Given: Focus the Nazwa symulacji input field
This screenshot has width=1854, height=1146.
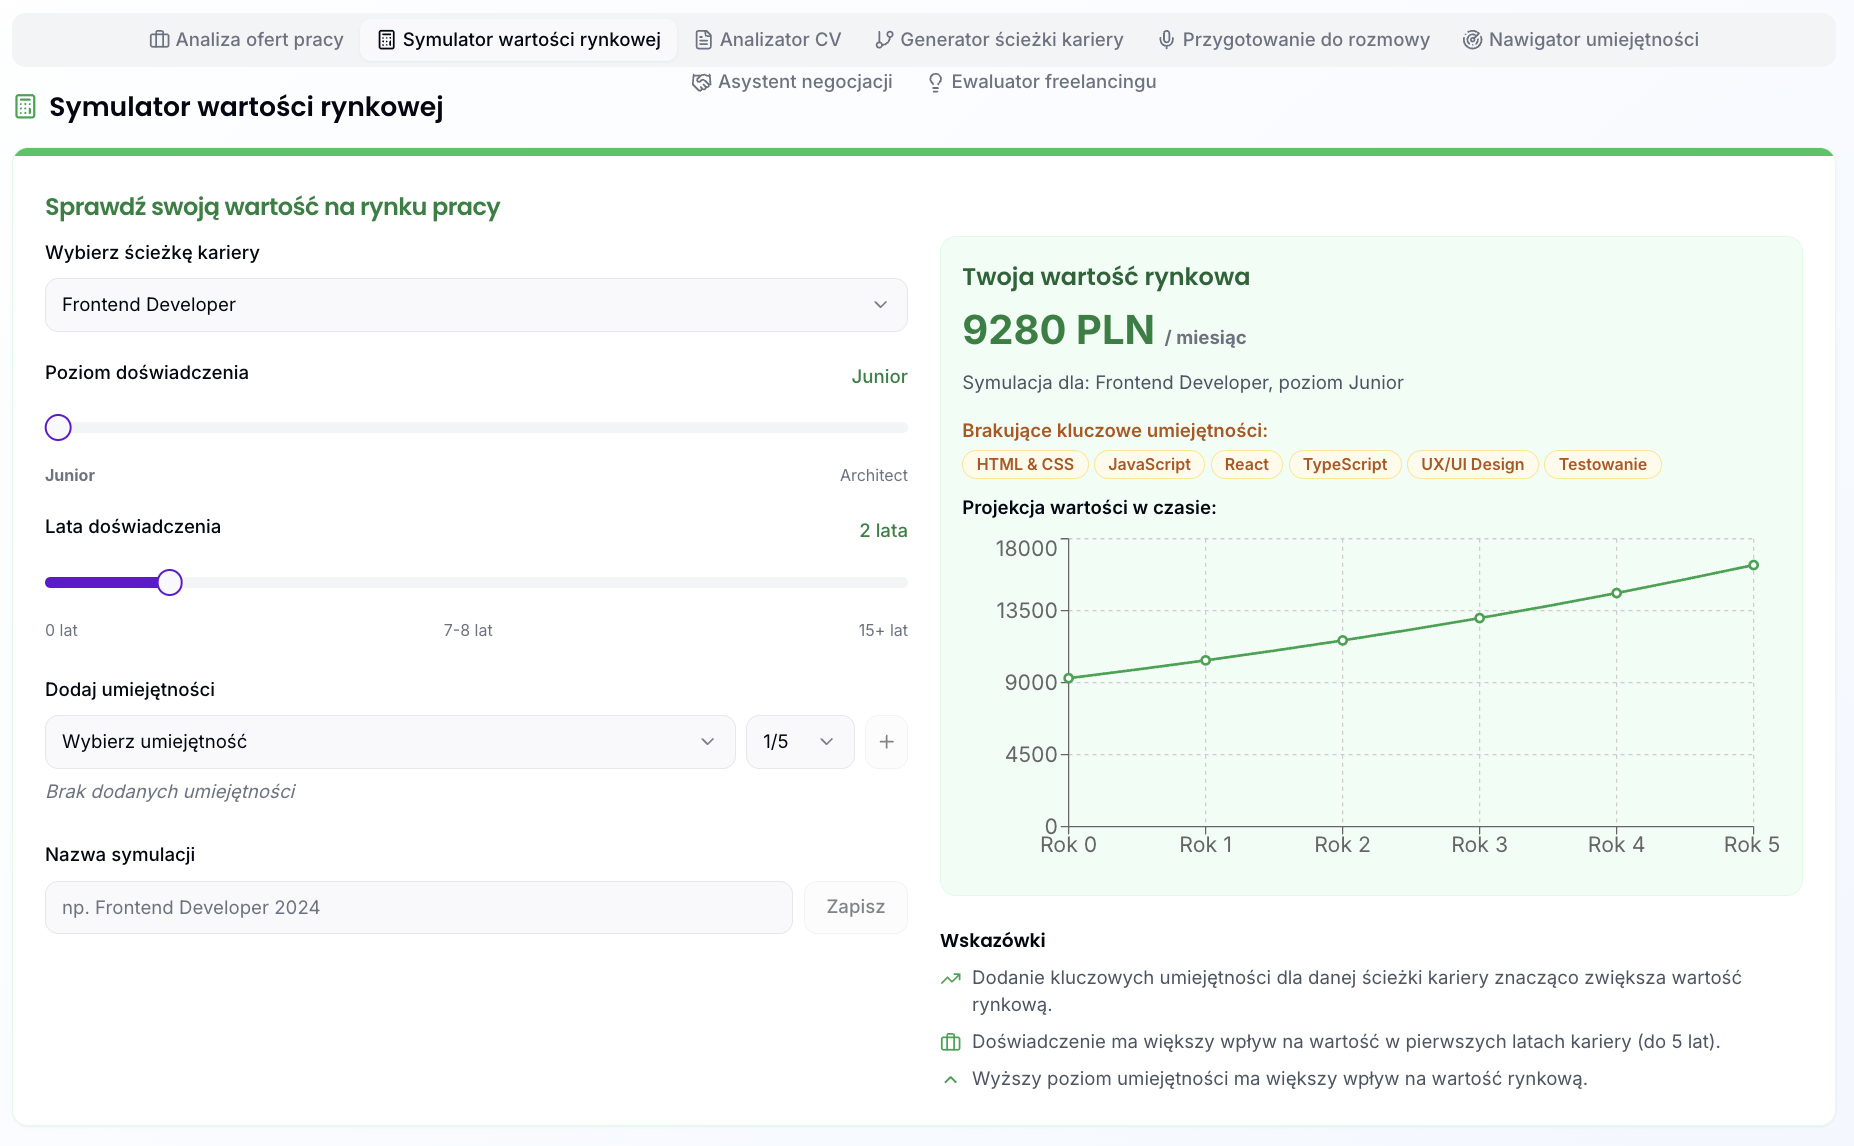Looking at the screenshot, I should pyautogui.click(x=419, y=908).
